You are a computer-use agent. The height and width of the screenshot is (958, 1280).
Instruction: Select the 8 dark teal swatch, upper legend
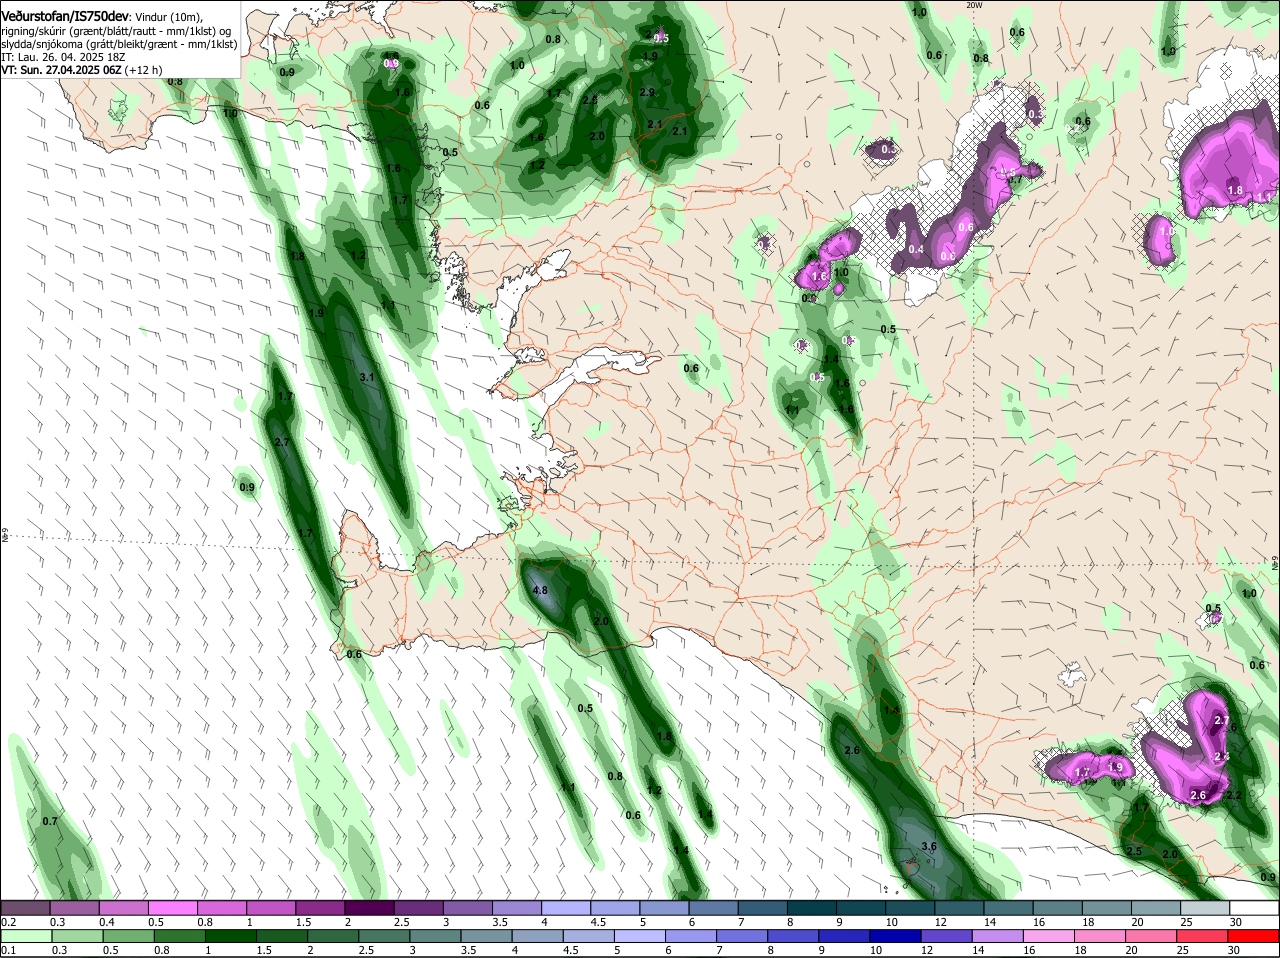coord(812,907)
